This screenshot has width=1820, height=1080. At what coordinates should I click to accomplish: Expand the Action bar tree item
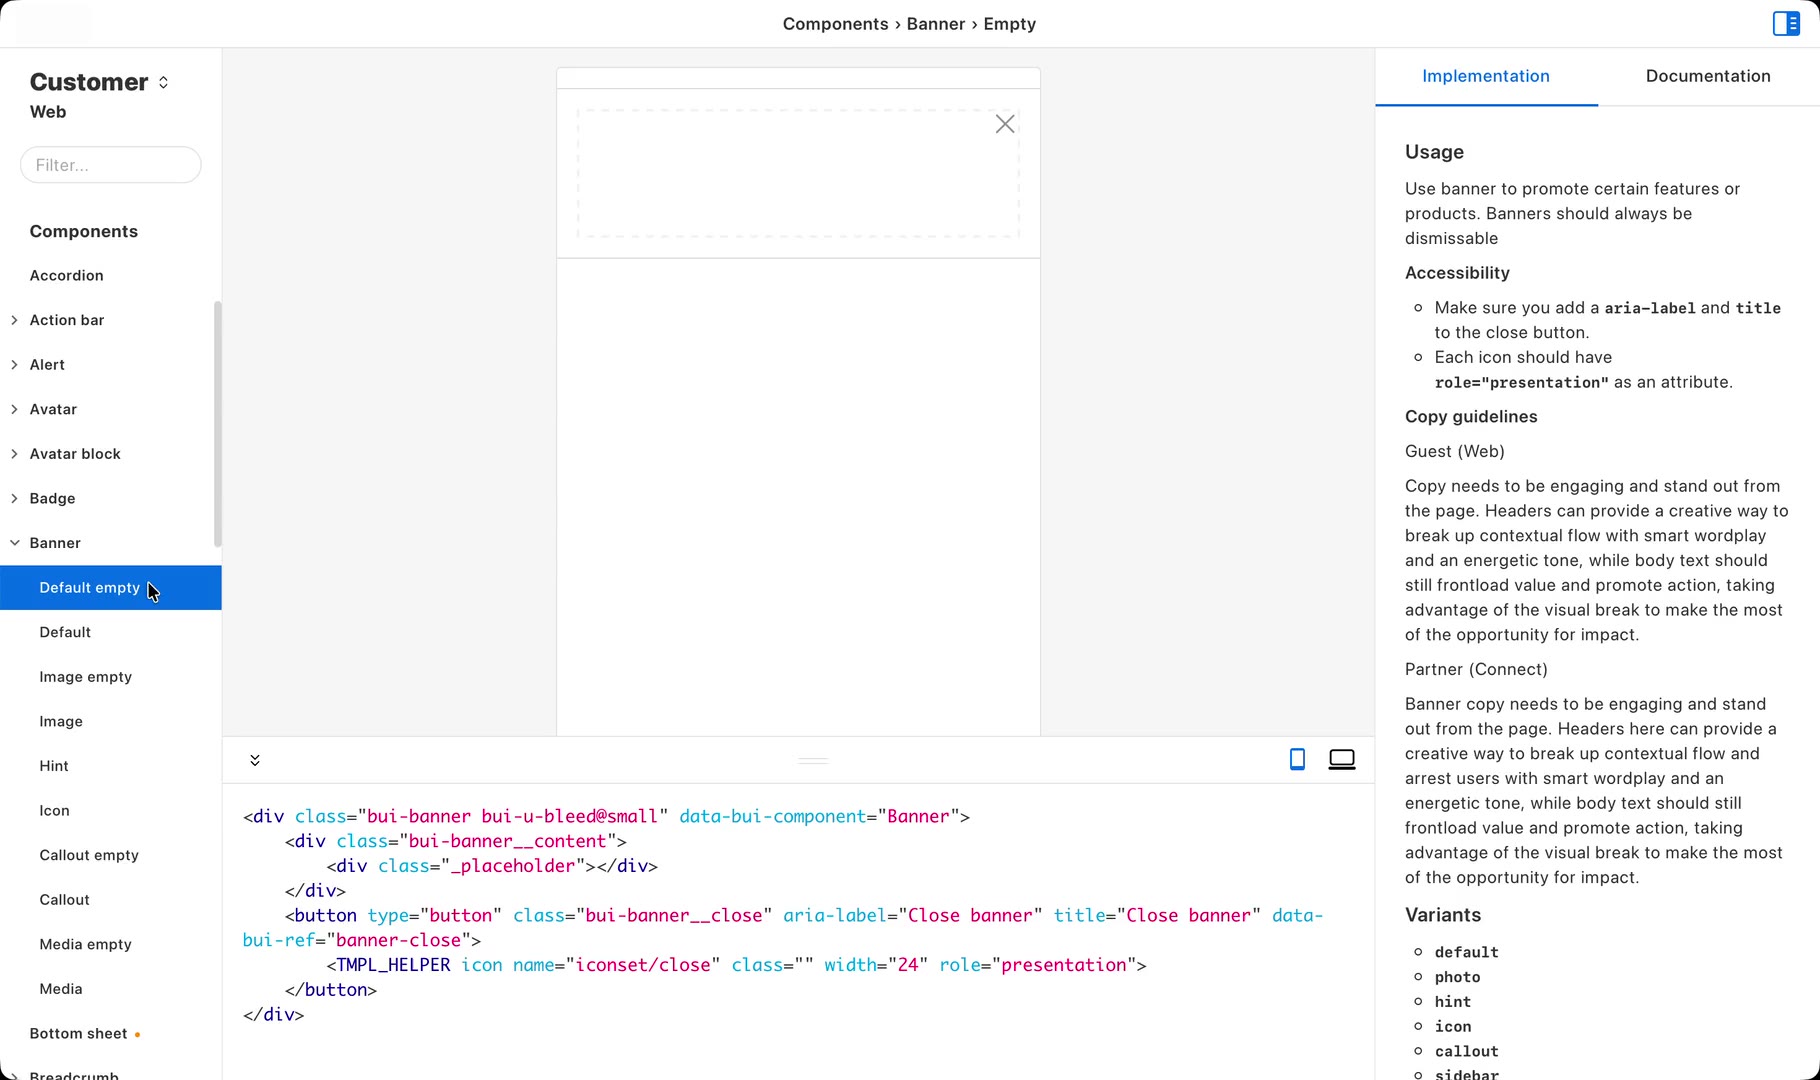[x=14, y=320]
